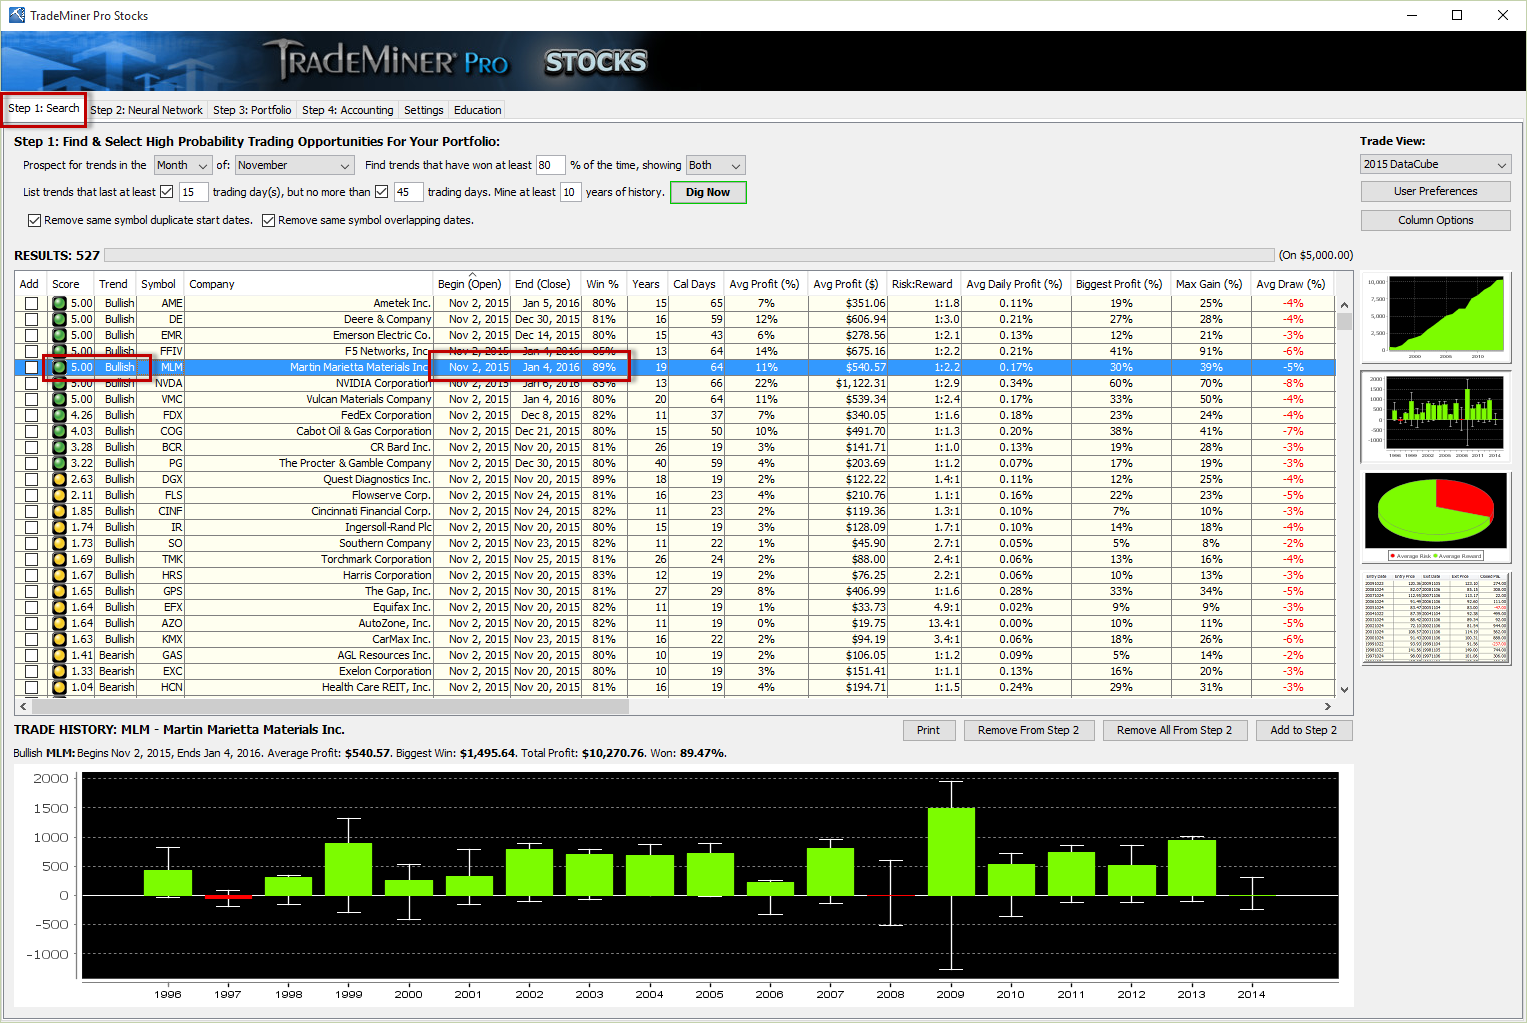The width and height of the screenshot is (1527, 1023).
Task: Select the score icon for Health Care REIT, Inc.
Action: [x=59, y=687]
